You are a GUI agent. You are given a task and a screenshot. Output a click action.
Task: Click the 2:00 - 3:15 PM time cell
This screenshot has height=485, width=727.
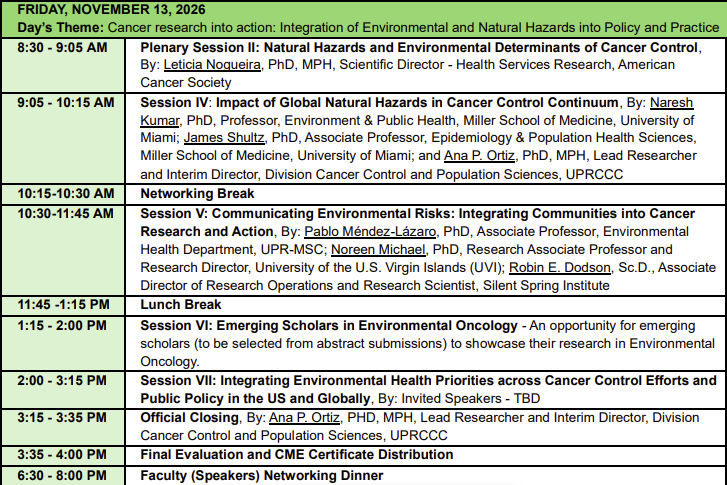click(62, 381)
